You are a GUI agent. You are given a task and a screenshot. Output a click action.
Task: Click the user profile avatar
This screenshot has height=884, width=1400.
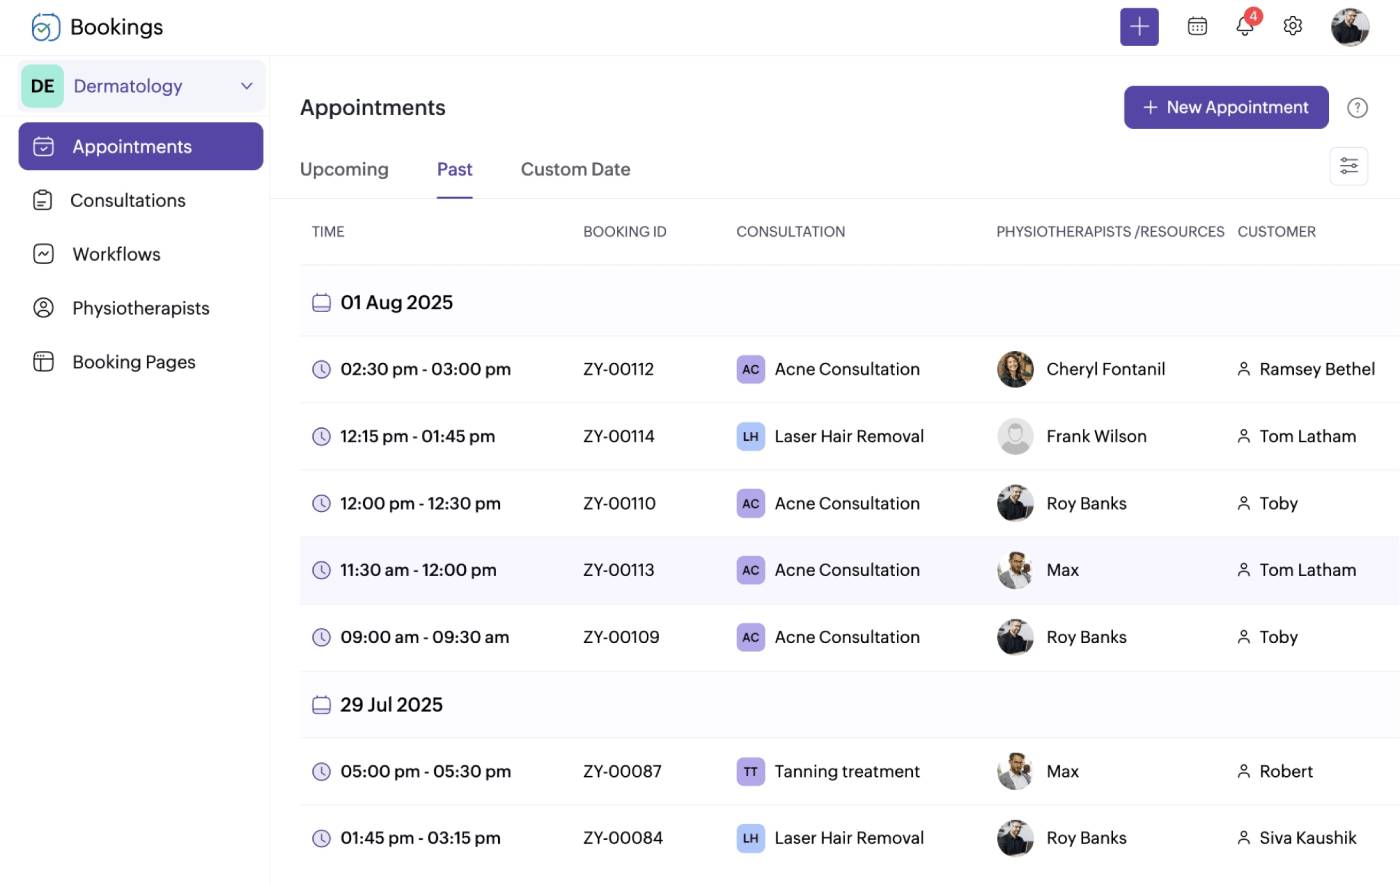pyautogui.click(x=1349, y=27)
